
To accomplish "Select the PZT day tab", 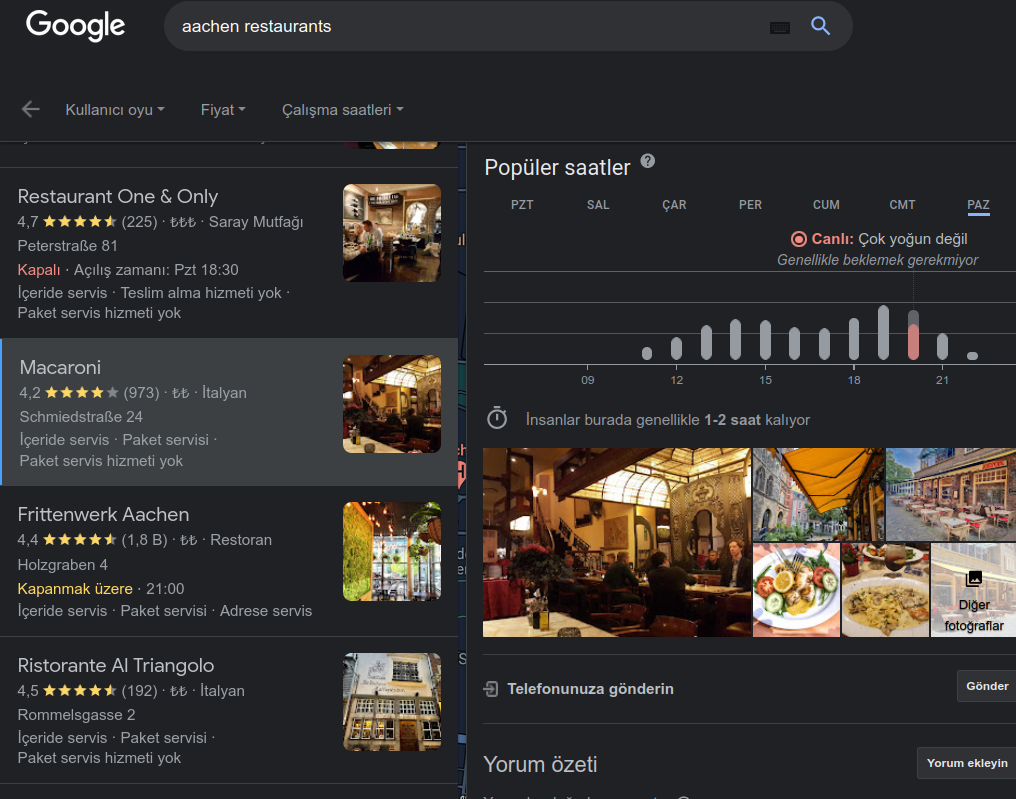I will pyautogui.click(x=522, y=205).
